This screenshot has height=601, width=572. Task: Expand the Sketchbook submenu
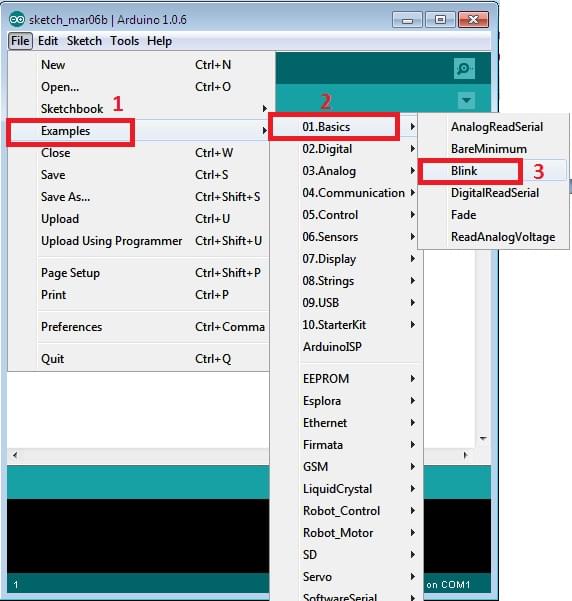(138, 109)
